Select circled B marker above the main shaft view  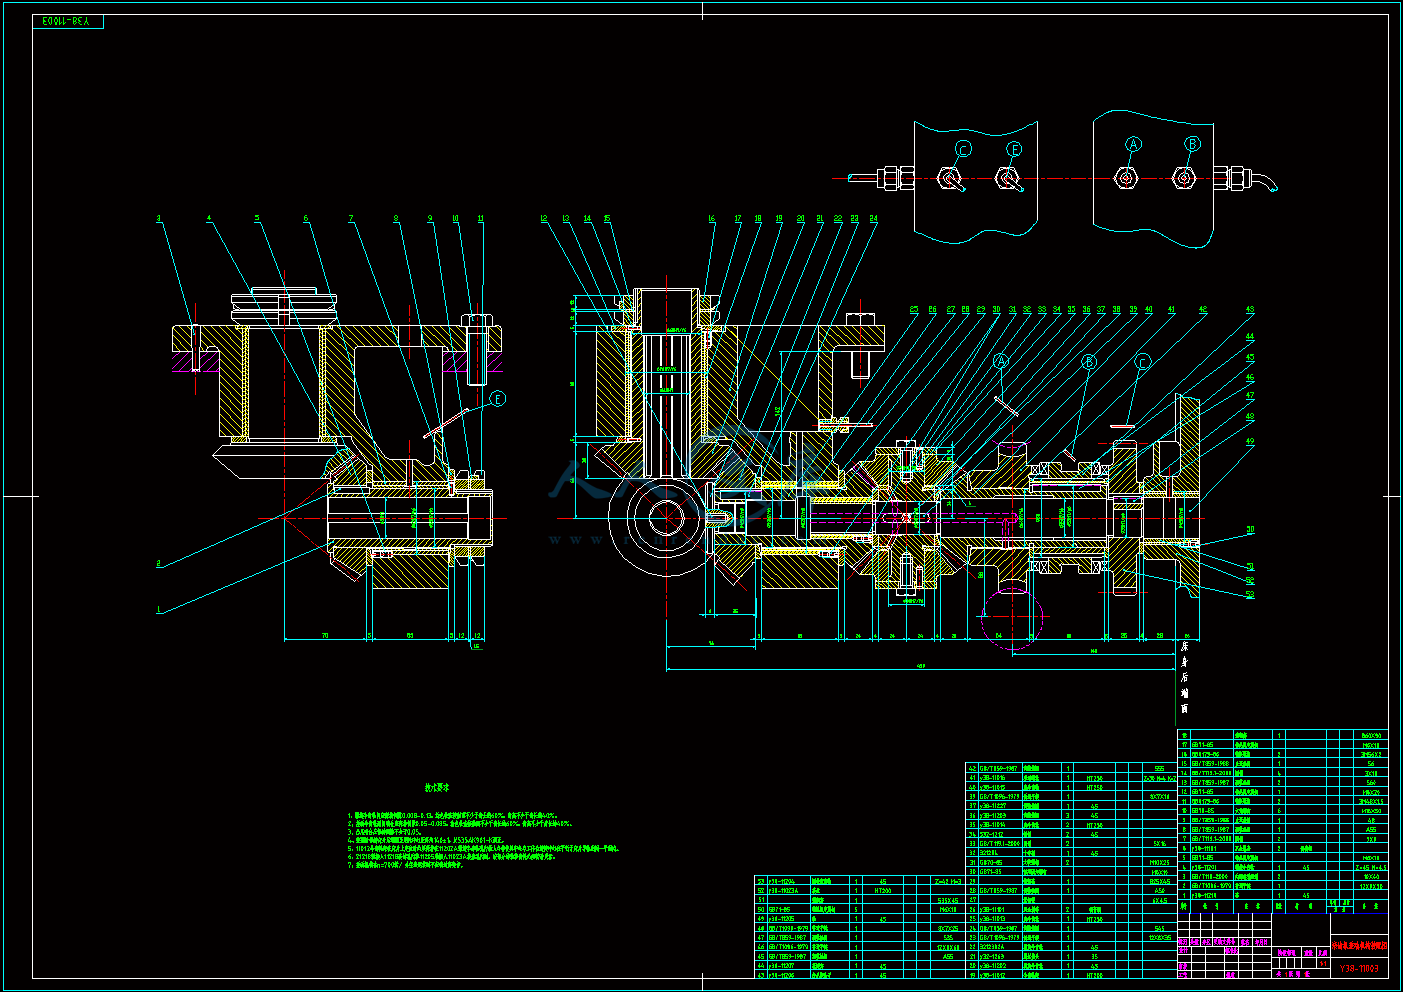1089,361
